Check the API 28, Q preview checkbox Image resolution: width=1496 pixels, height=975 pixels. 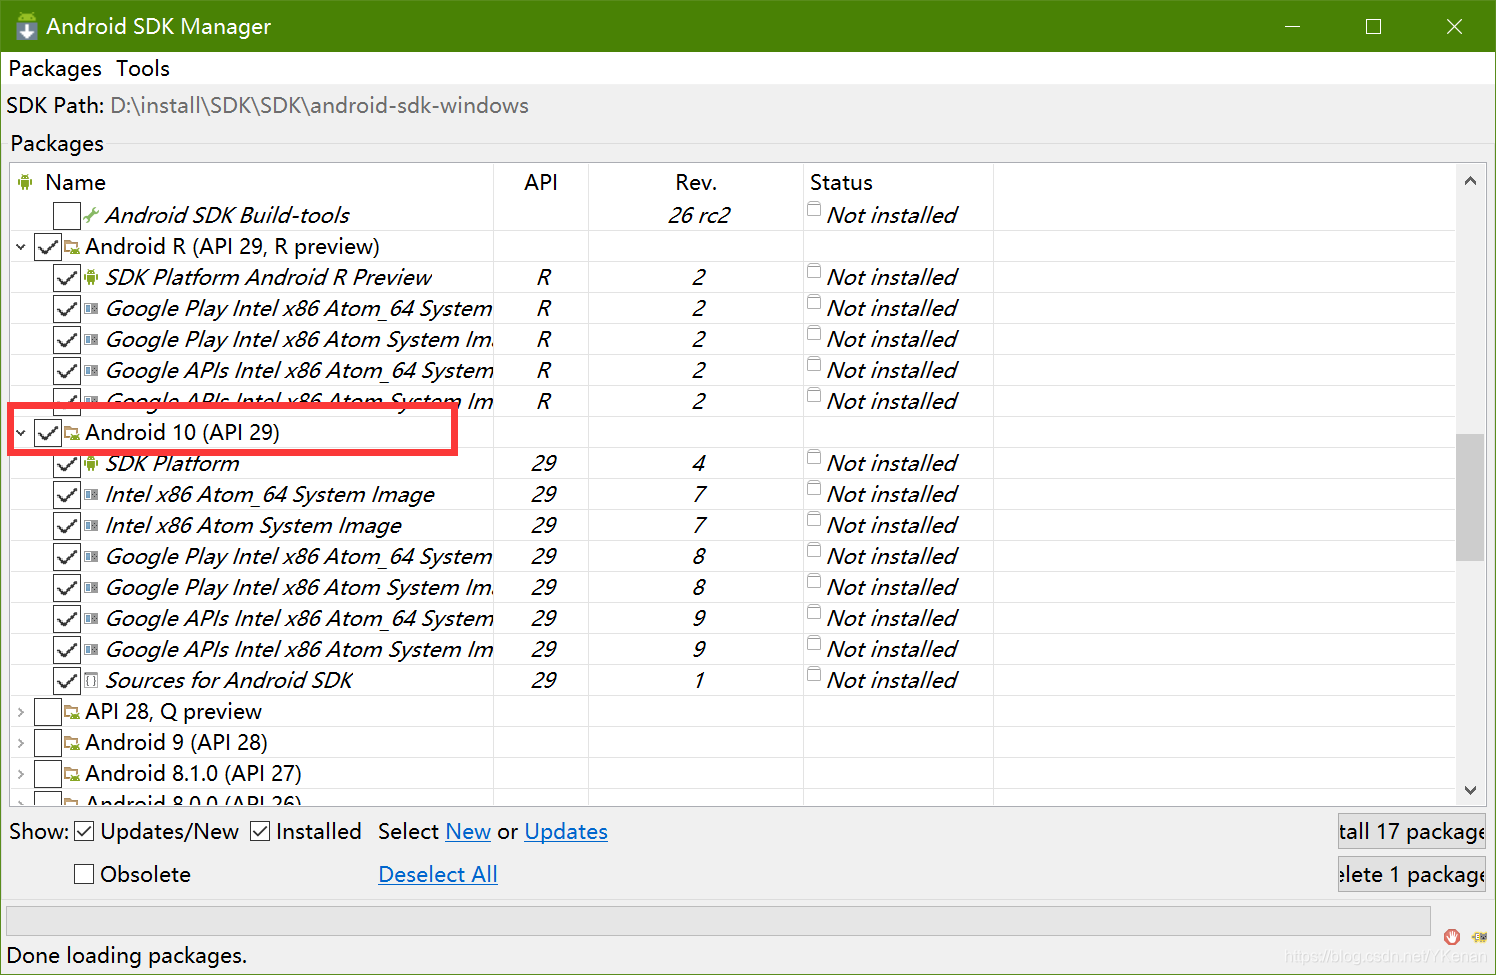[47, 711]
